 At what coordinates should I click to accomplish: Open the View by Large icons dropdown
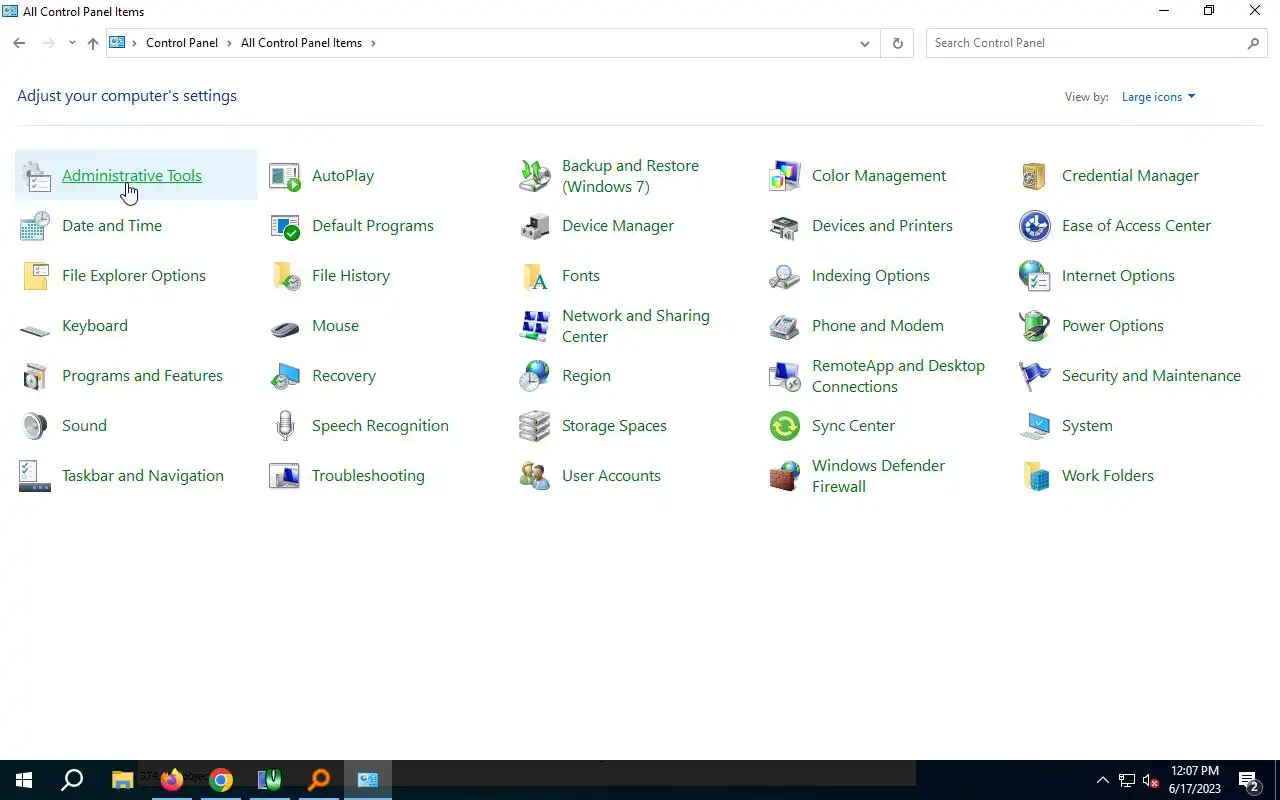click(x=1158, y=97)
